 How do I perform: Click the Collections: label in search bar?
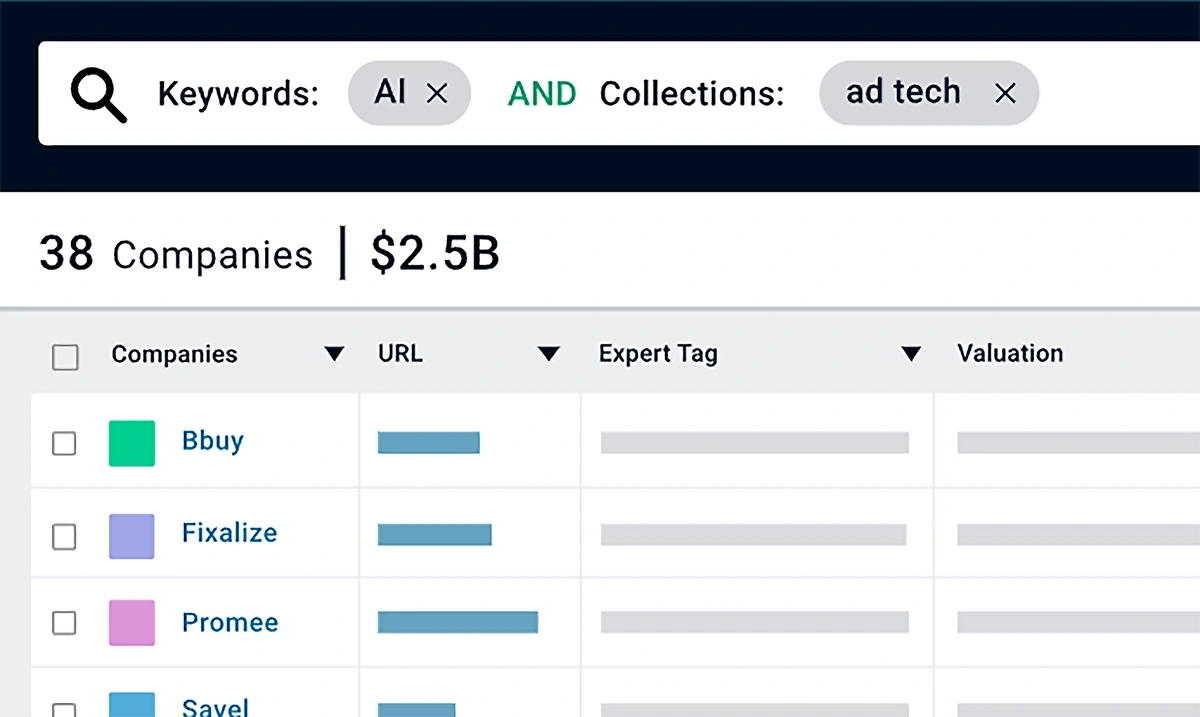692,94
